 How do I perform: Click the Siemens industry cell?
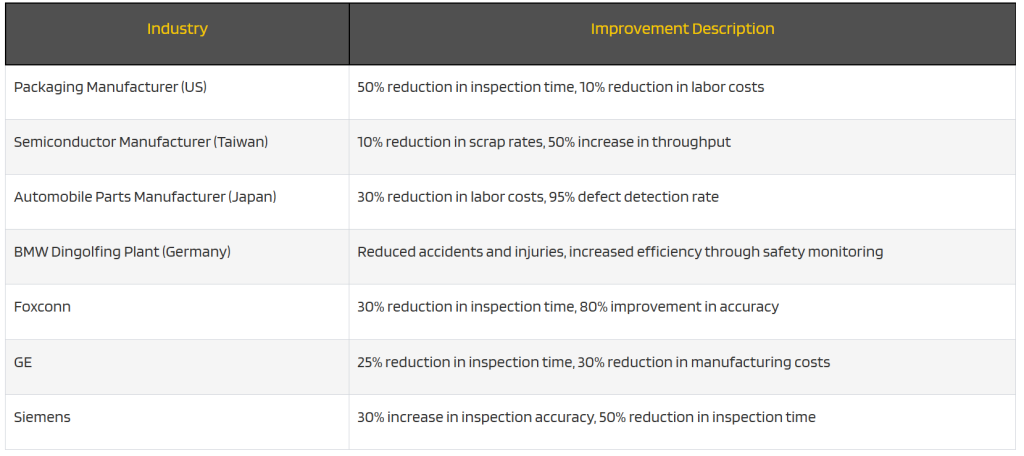(42, 417)
